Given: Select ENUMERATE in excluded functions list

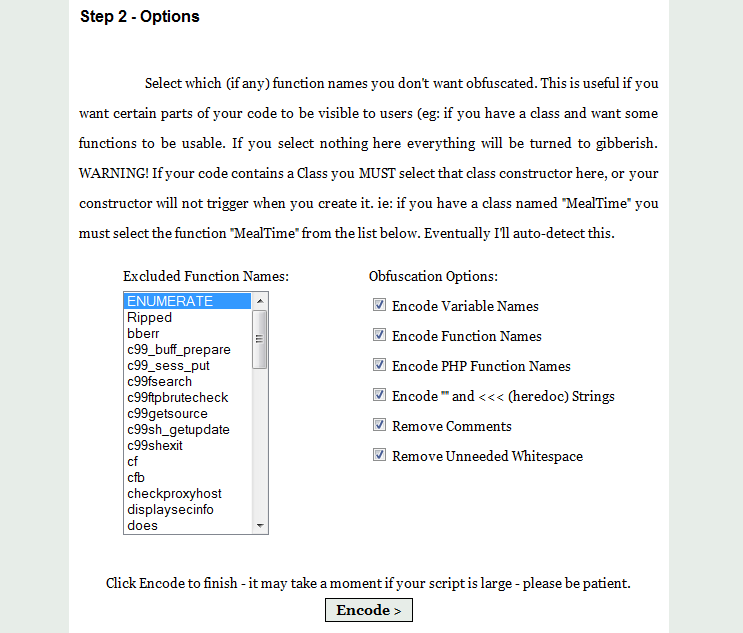Looking at the screenshot, I should [x=187, y=301].
